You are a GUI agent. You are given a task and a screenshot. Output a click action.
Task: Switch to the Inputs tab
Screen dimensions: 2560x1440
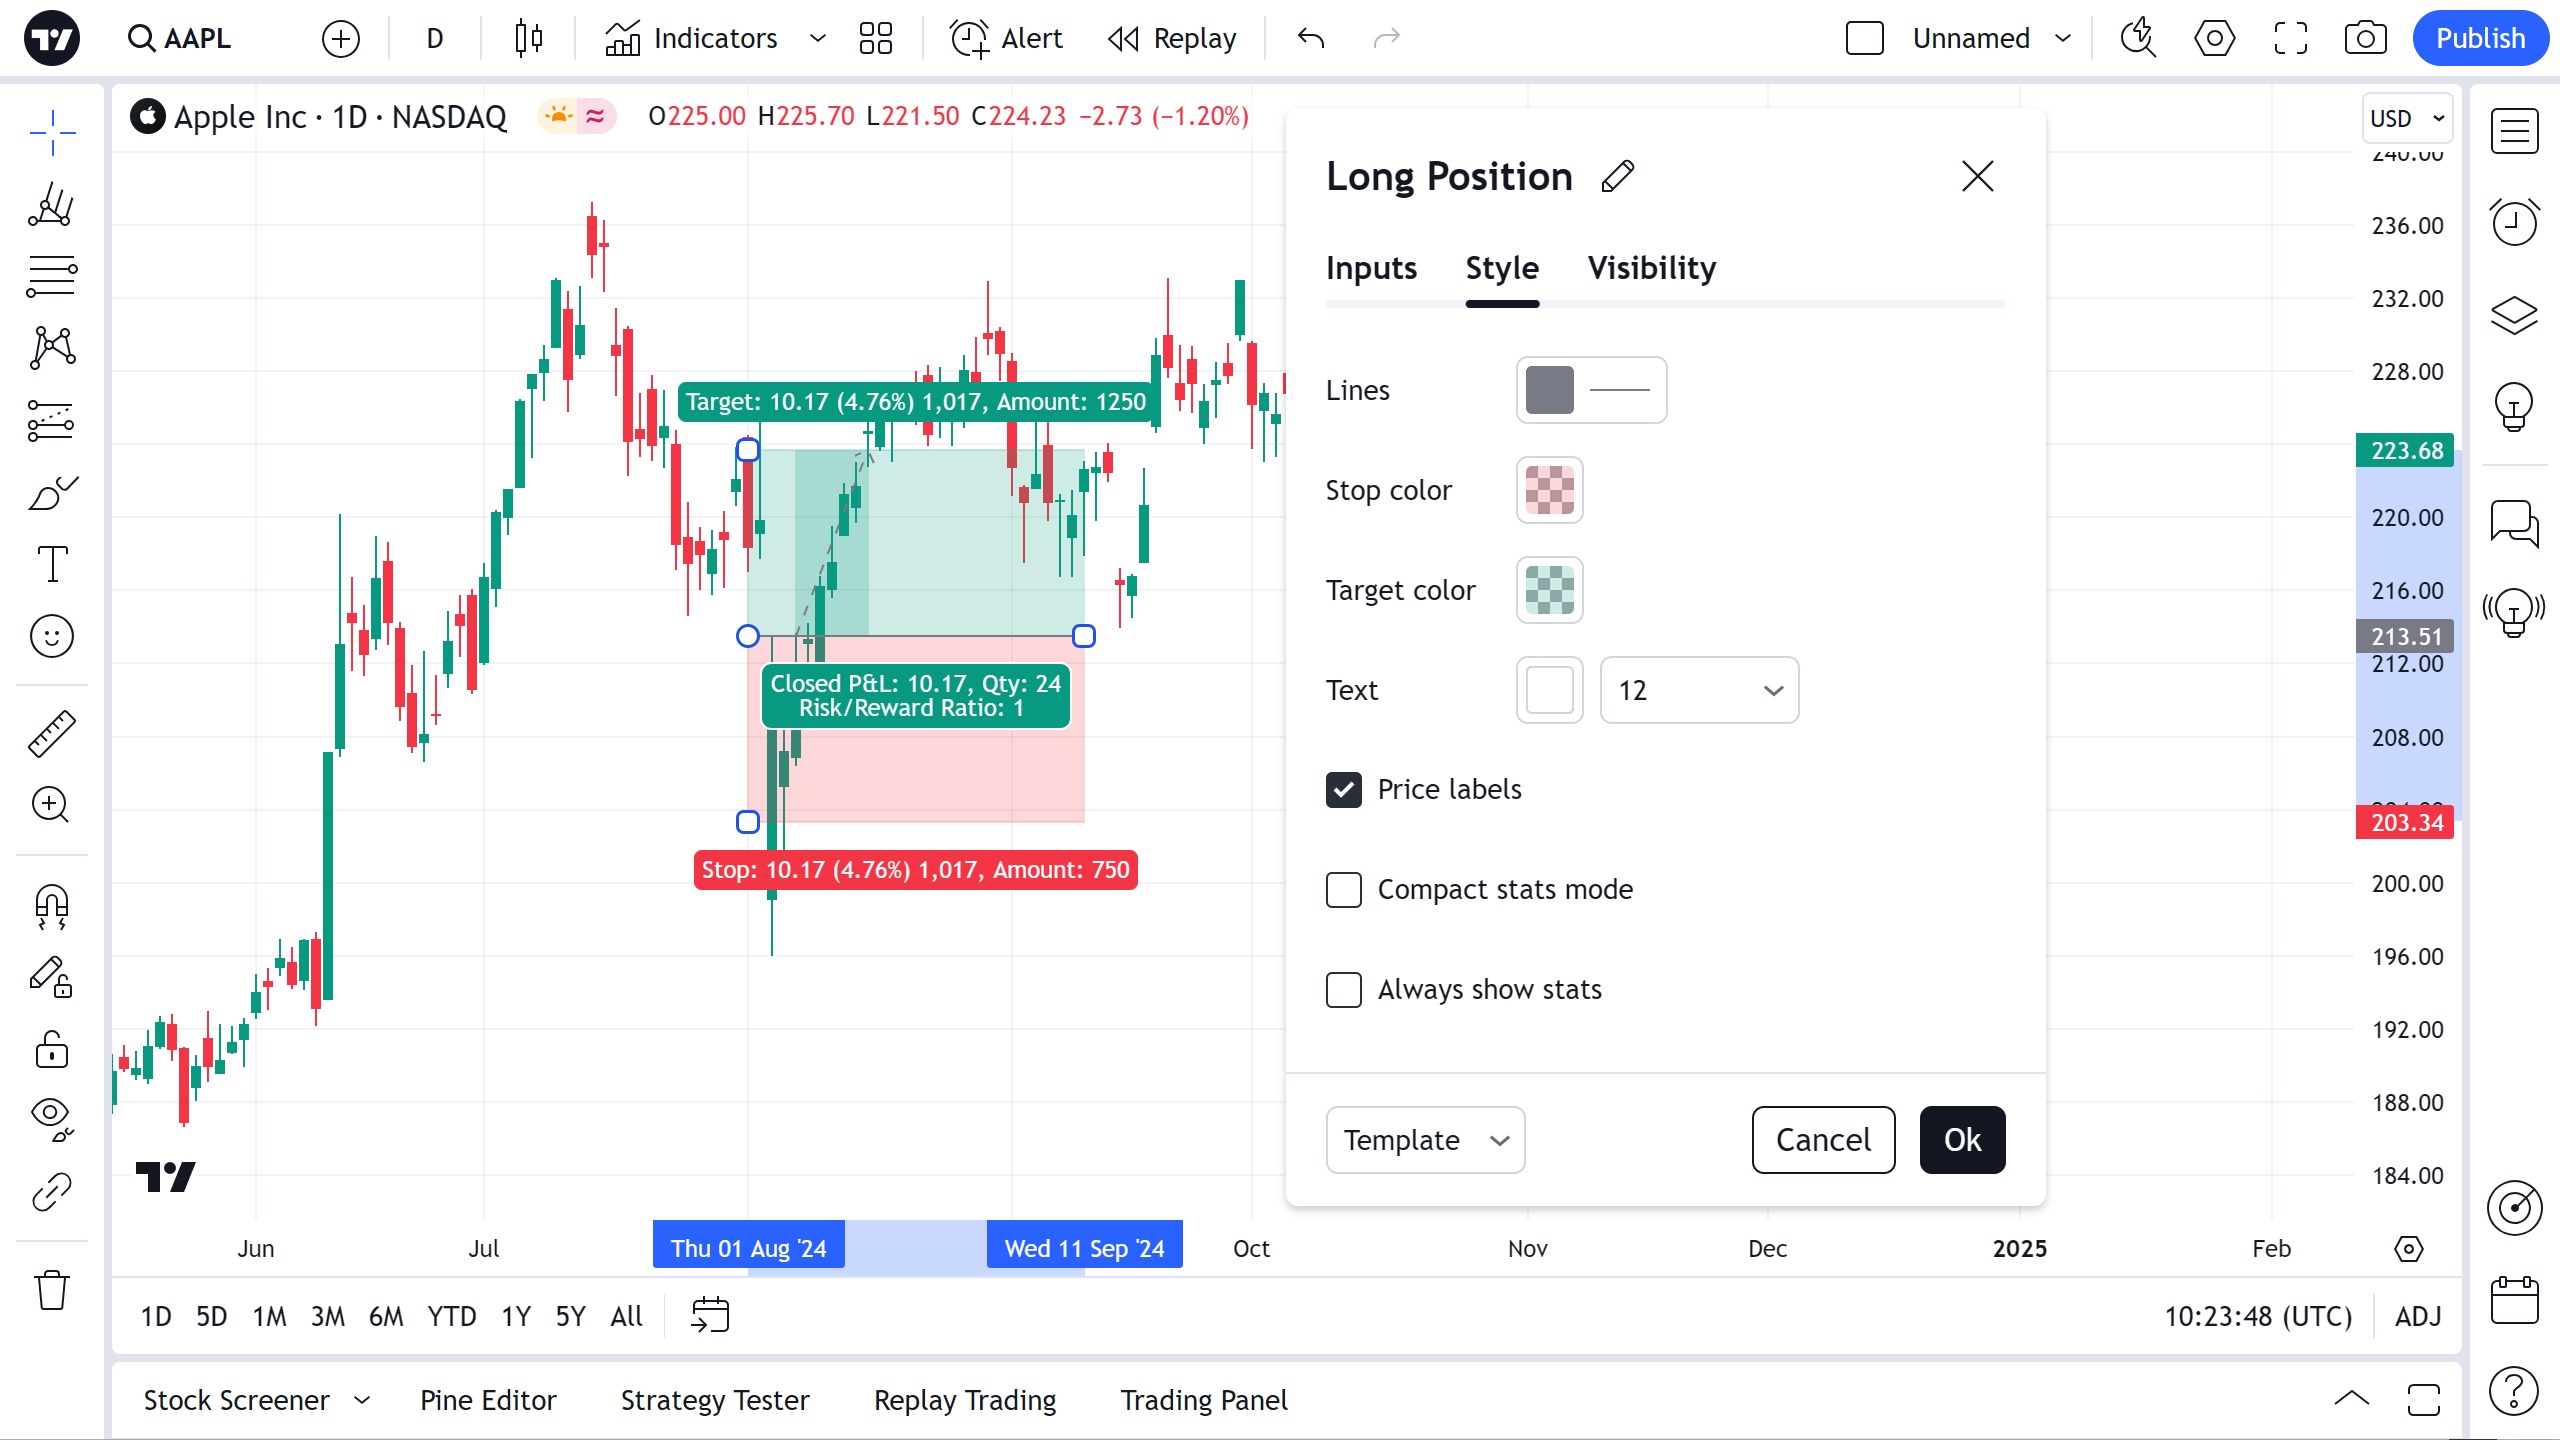tap(1371, 268)
